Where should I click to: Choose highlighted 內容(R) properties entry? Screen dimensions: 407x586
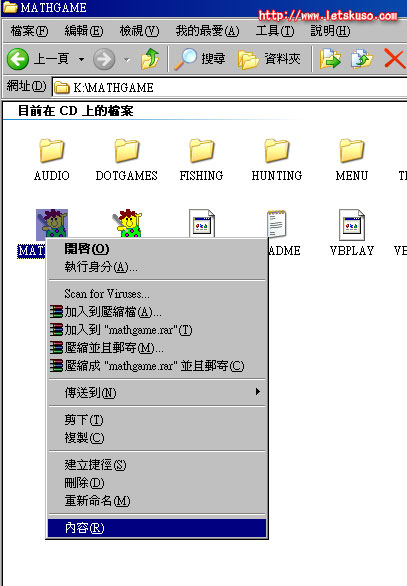(x=157, y=528)
